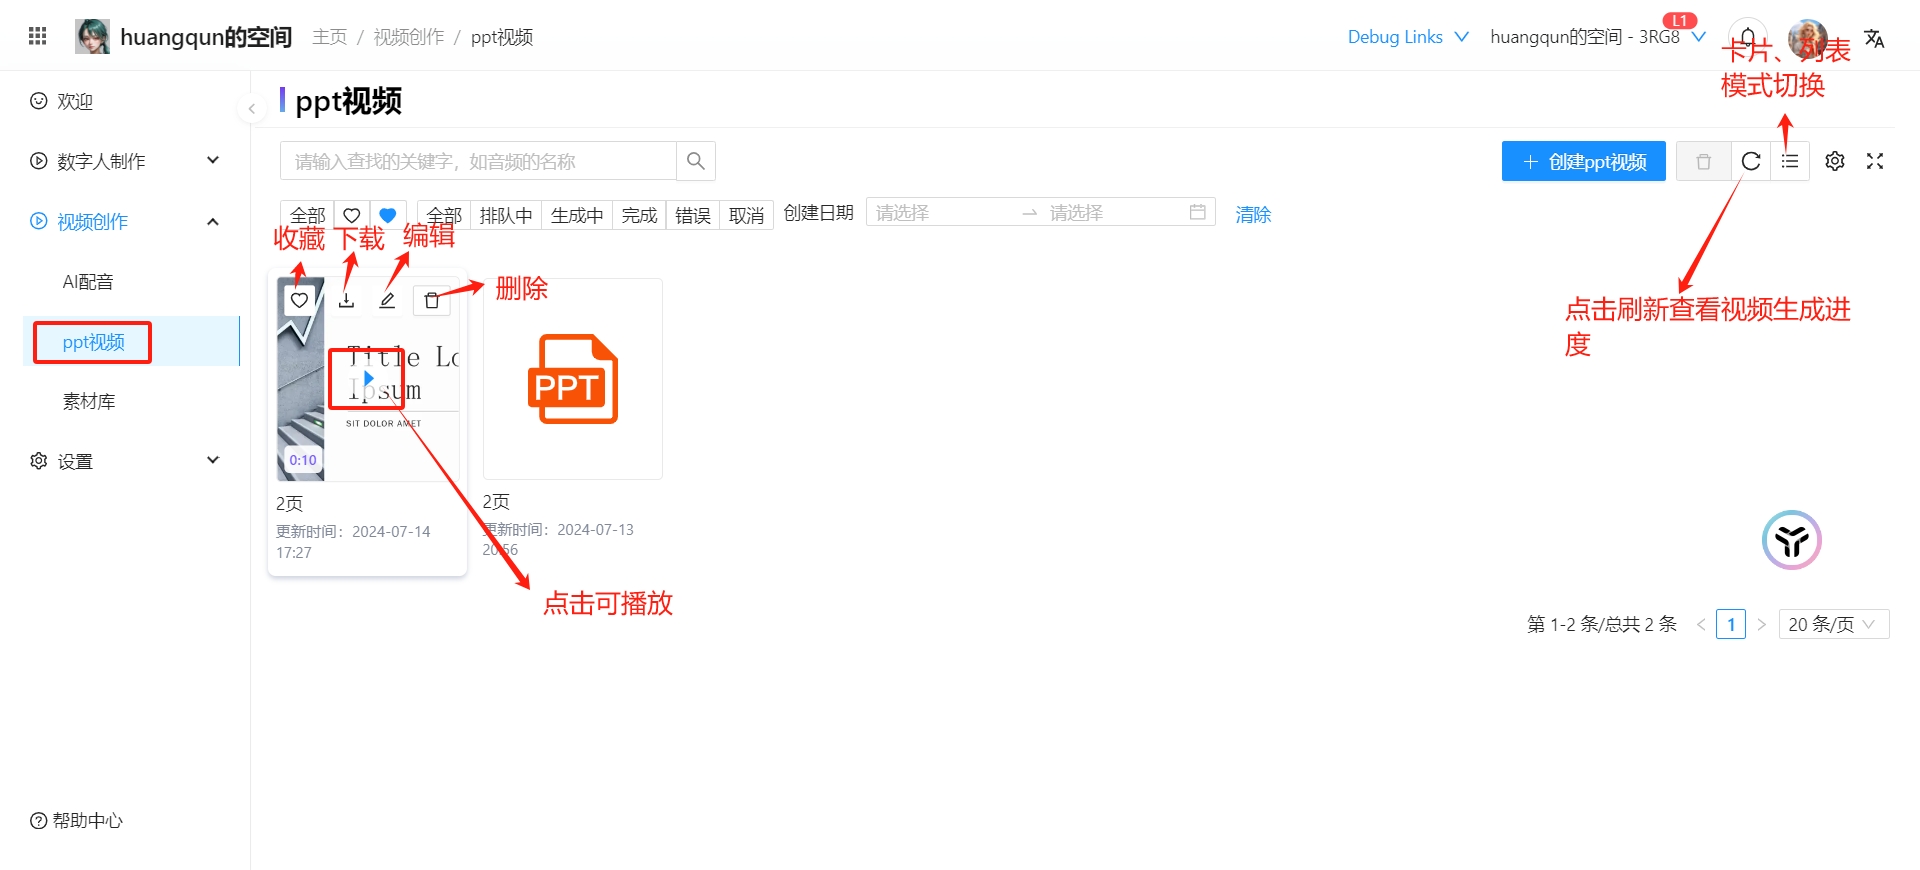Open the Debug Links dropdown
The width and height of the screenshot is (1920, 870).
(x=1407, y=37)
